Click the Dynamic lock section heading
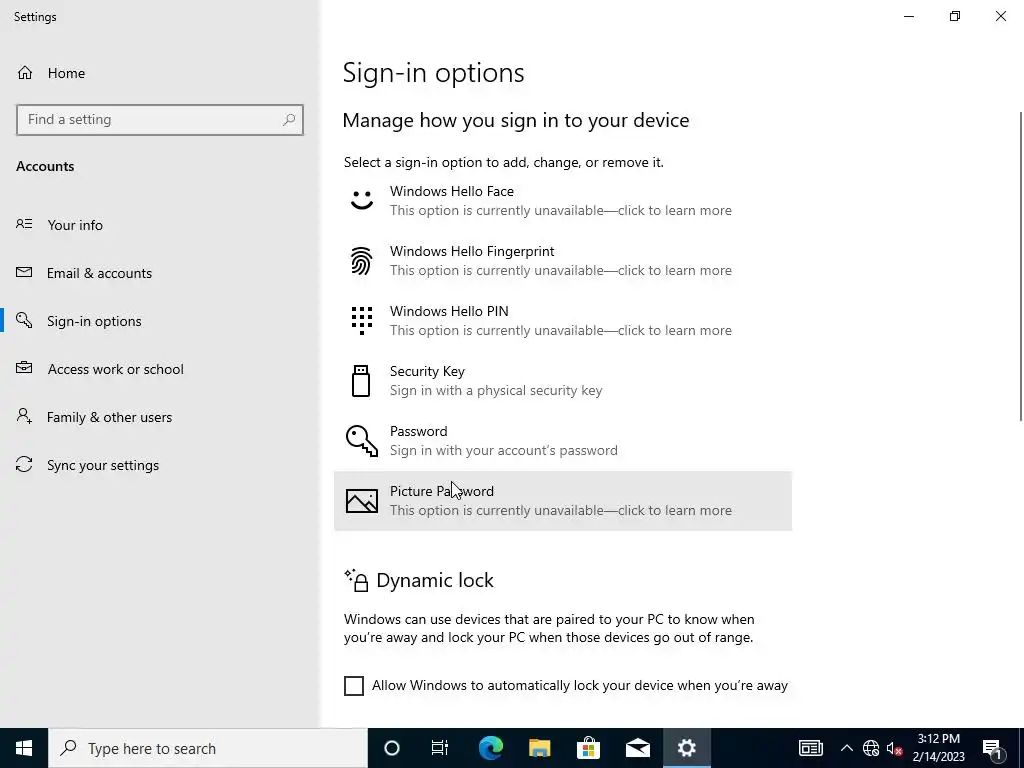Viewport: 1024px width, 768px height. tap(435, 580)
